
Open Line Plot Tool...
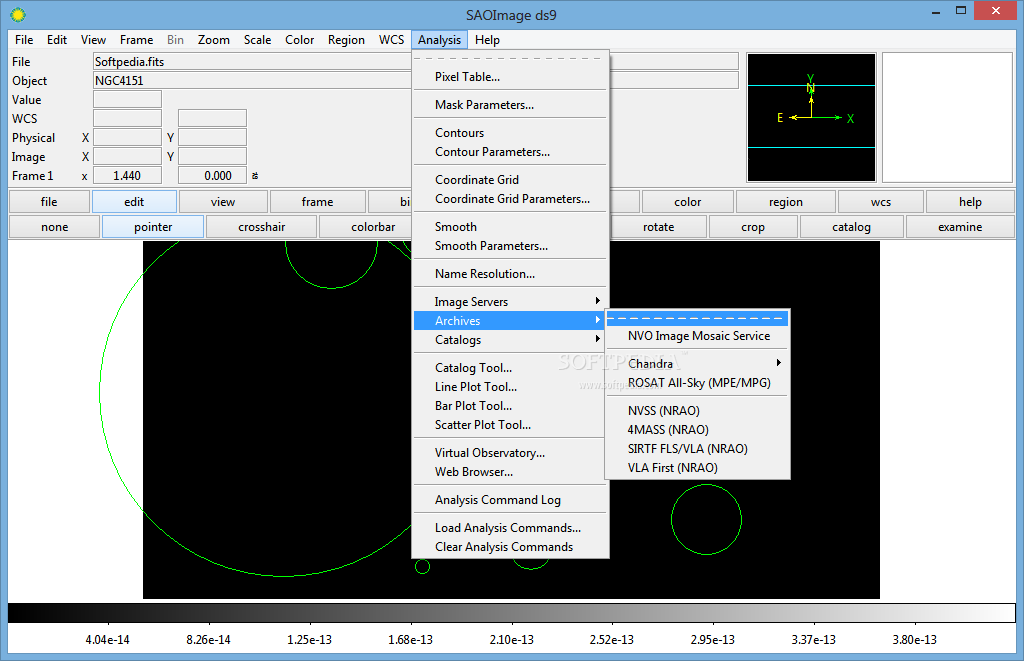tap(511, 387)
